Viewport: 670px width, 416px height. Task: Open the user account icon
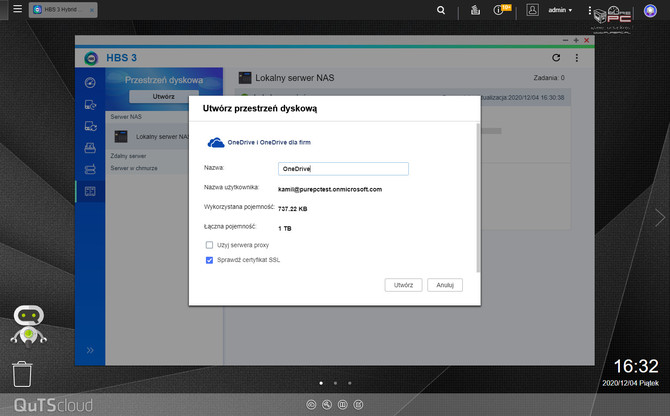(532, 10)
